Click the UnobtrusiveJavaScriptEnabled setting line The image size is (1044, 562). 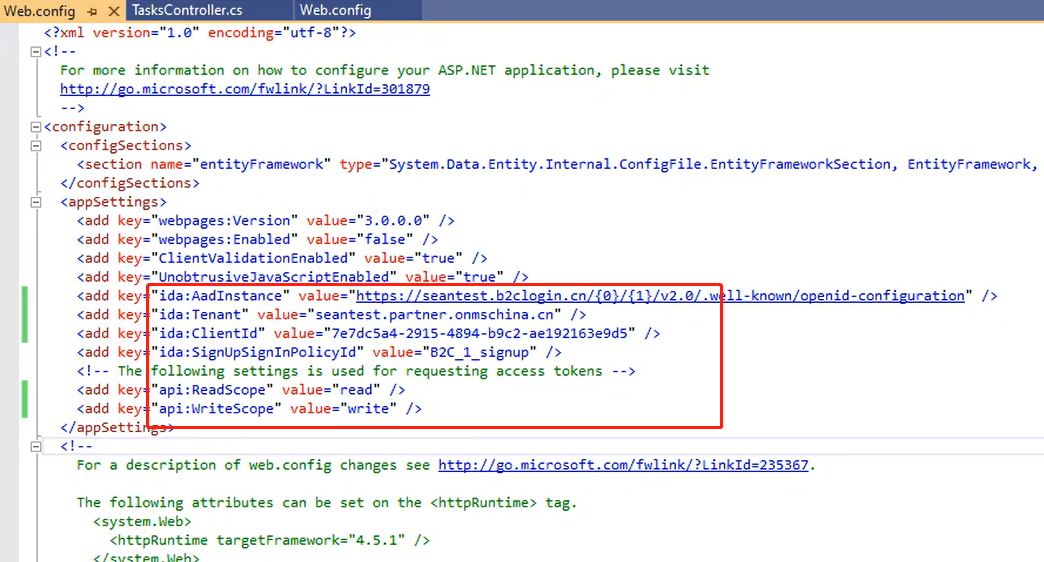302,277
